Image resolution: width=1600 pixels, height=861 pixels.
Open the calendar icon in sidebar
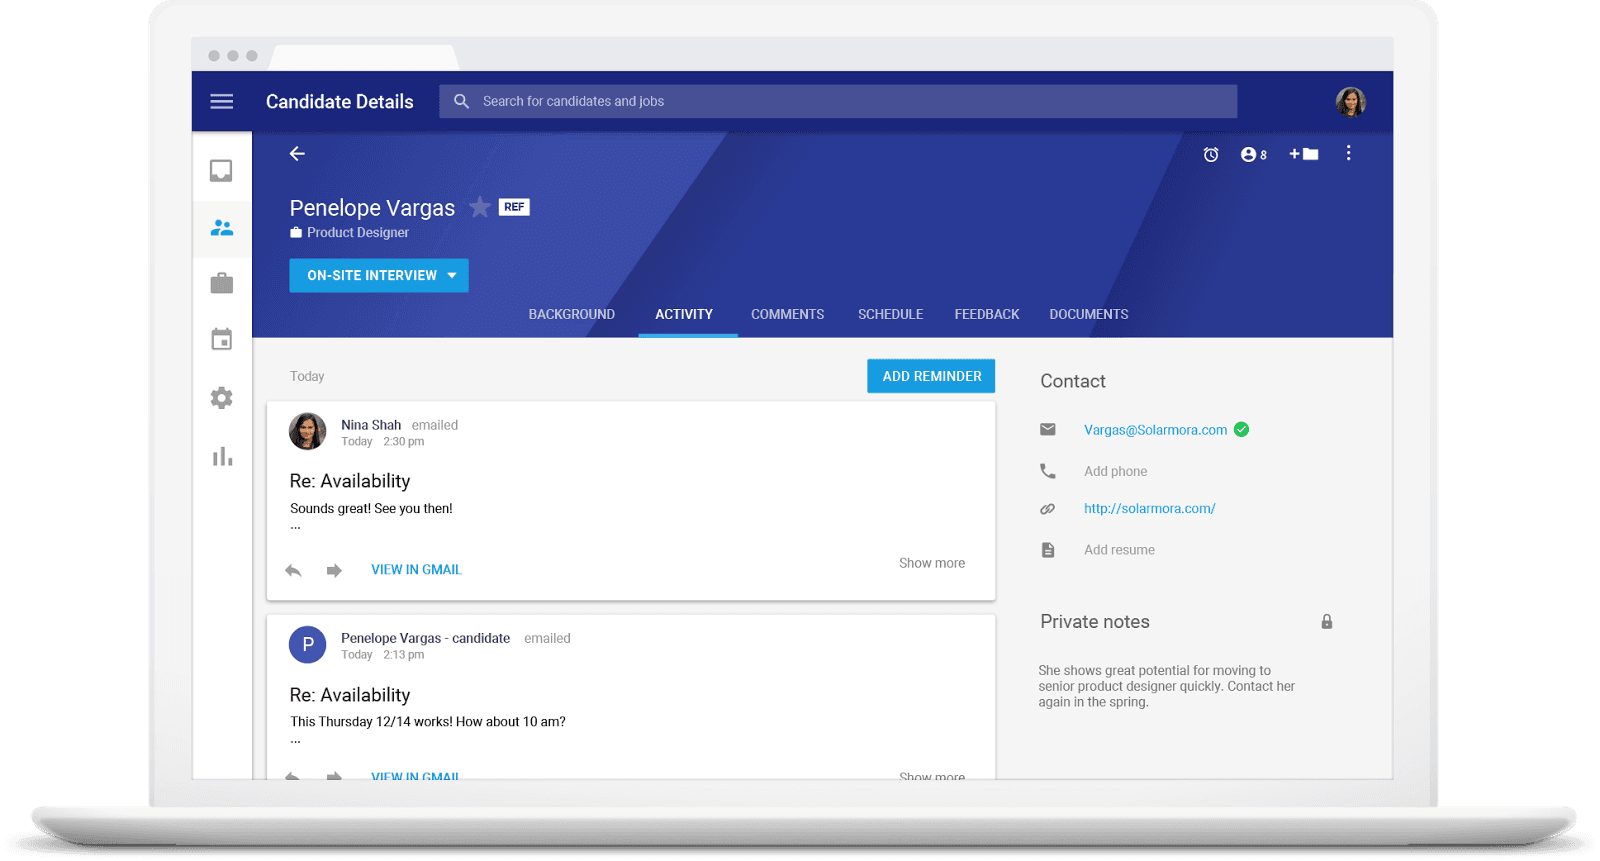coord(221,340)
